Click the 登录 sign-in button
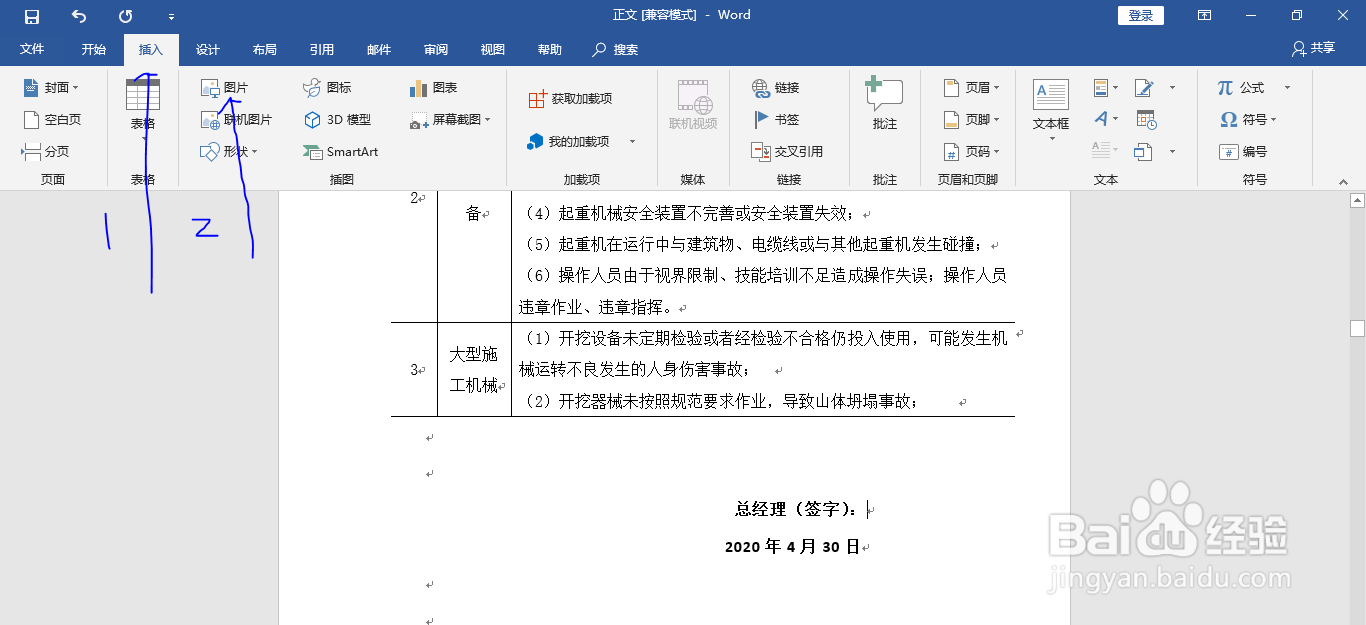1366x625 pixels. (1140, 15)
